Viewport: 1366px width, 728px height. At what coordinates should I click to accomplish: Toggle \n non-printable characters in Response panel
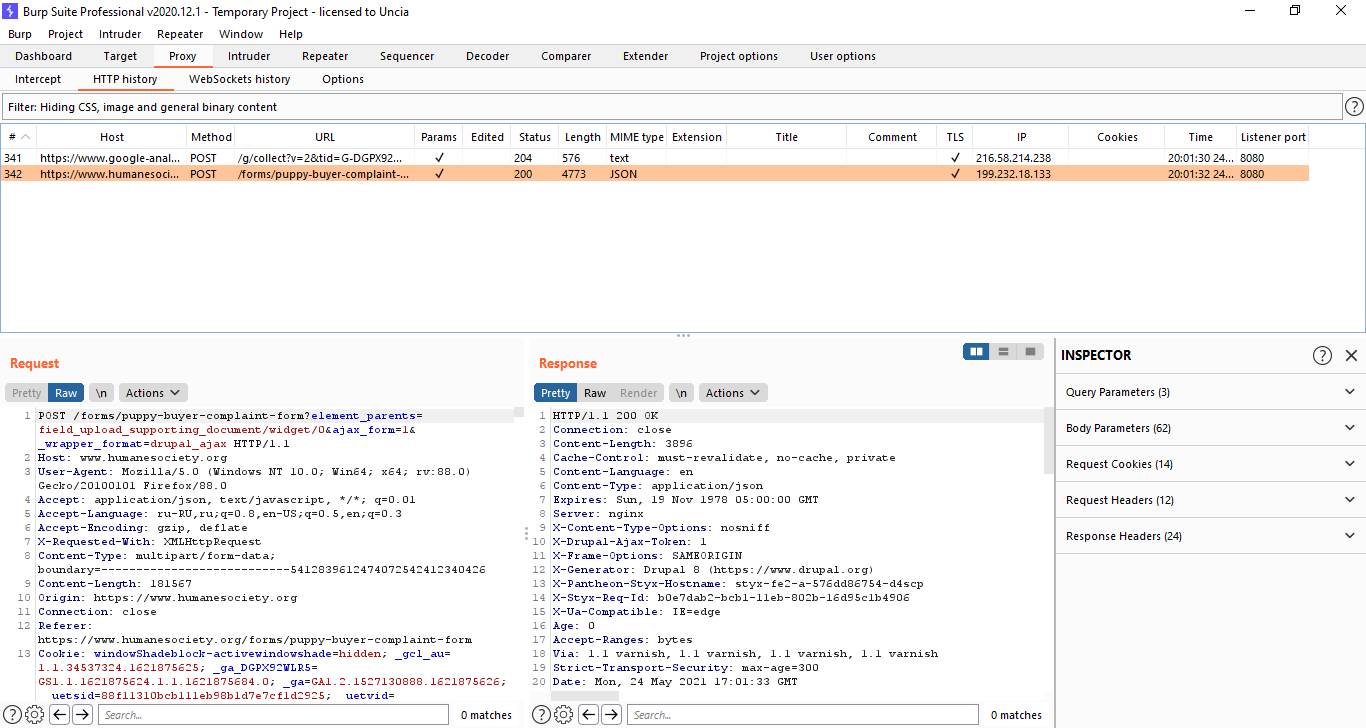681,393
